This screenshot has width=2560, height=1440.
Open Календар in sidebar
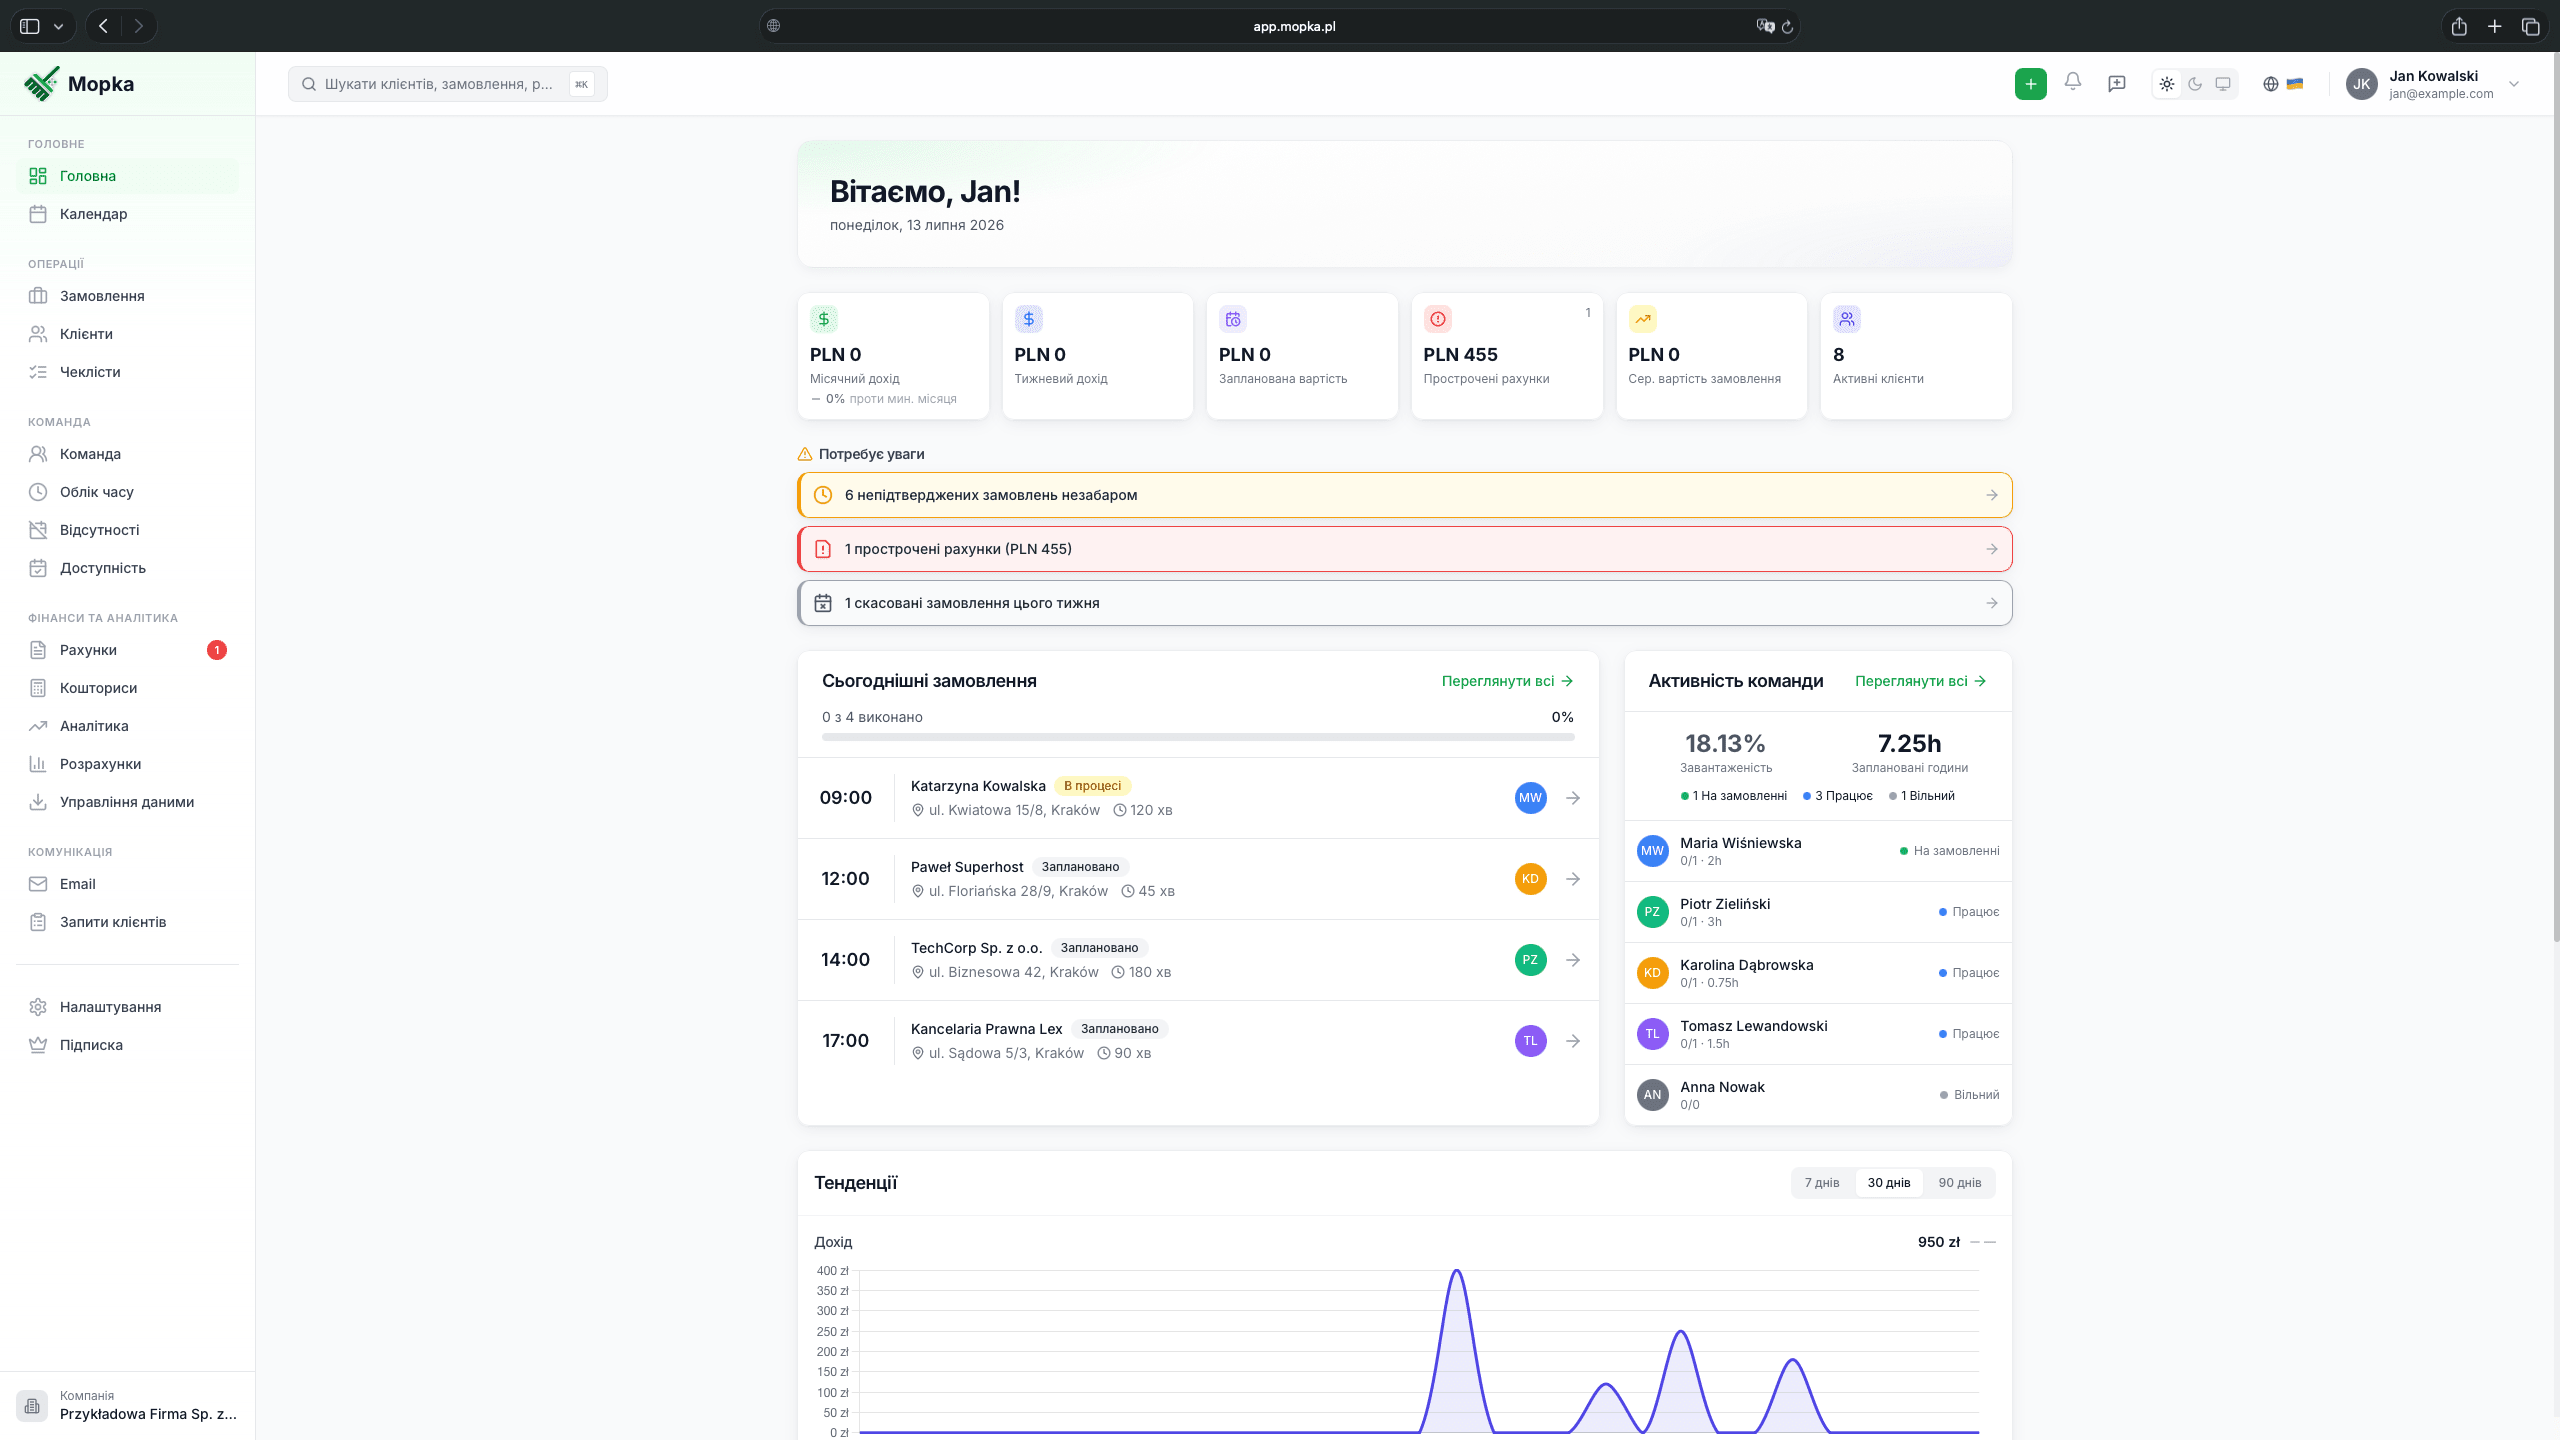click(x=128, y=214)
